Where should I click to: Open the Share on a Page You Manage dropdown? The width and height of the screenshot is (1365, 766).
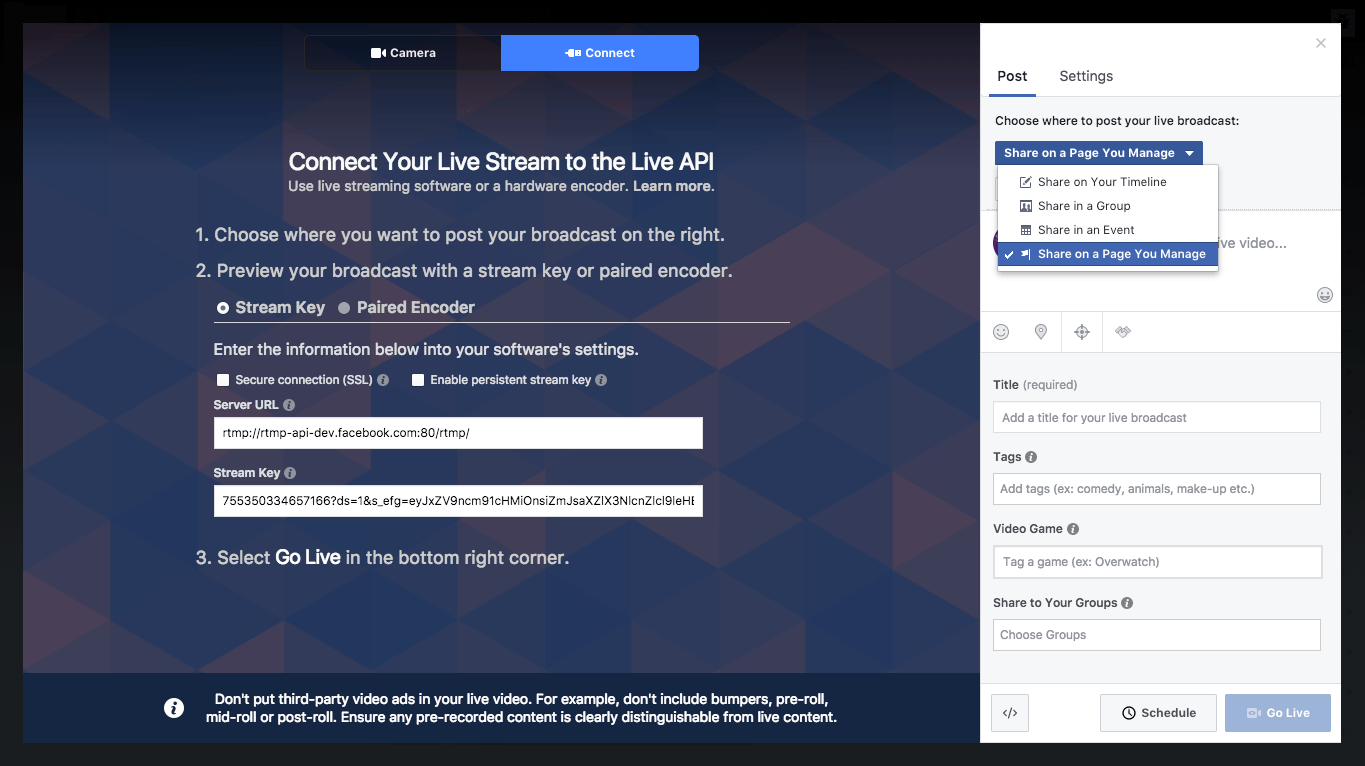click(x=1098, y=152)
